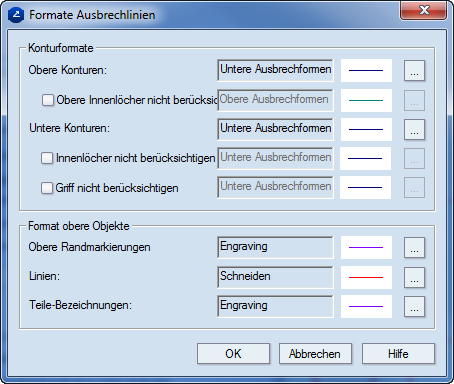Click the Untere Konturen format field

tap(275, 129)
